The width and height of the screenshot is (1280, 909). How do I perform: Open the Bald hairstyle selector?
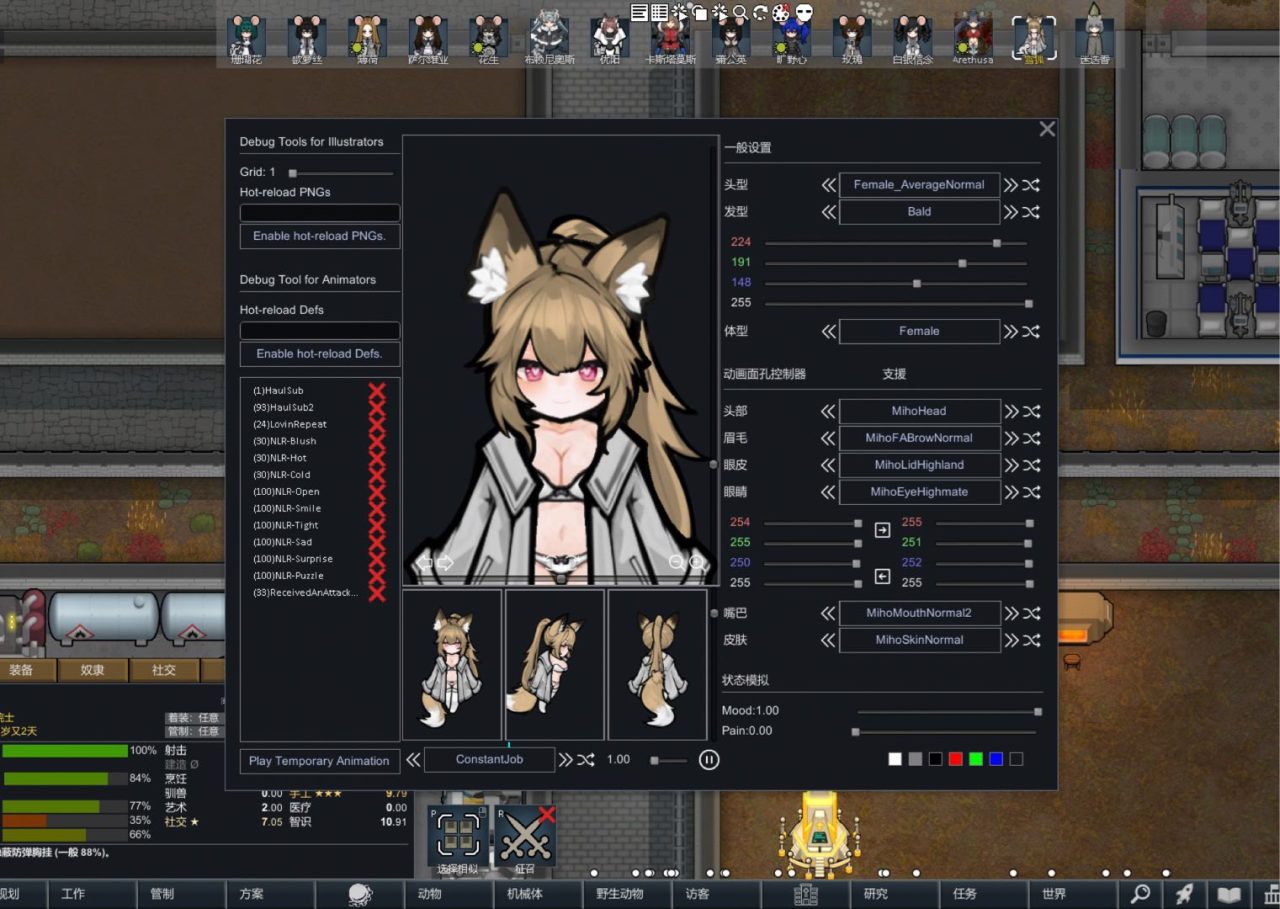(919, 212)
